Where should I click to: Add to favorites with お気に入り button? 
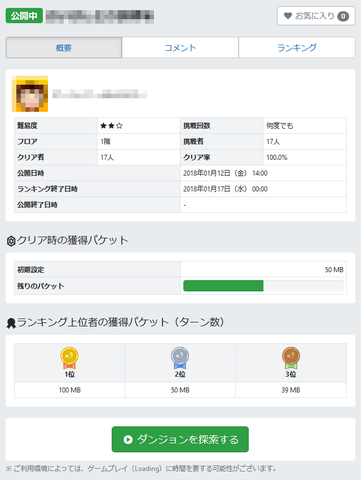pos(316,16)
